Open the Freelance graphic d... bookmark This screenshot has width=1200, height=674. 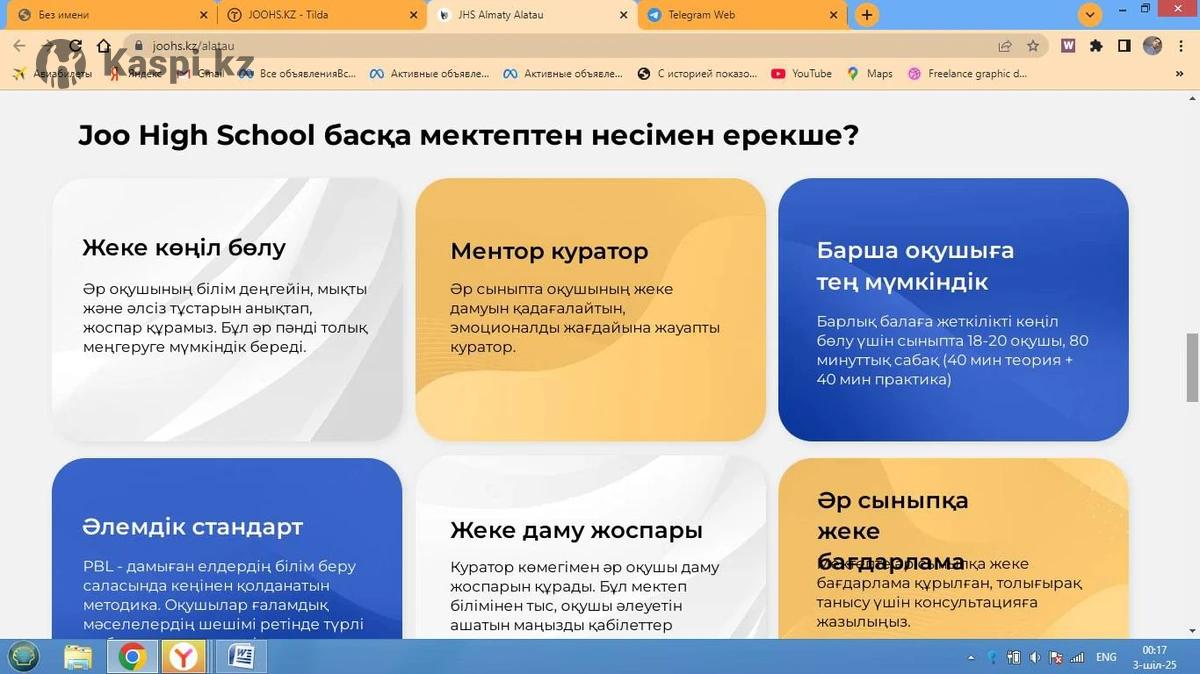(x=968, y=74)
